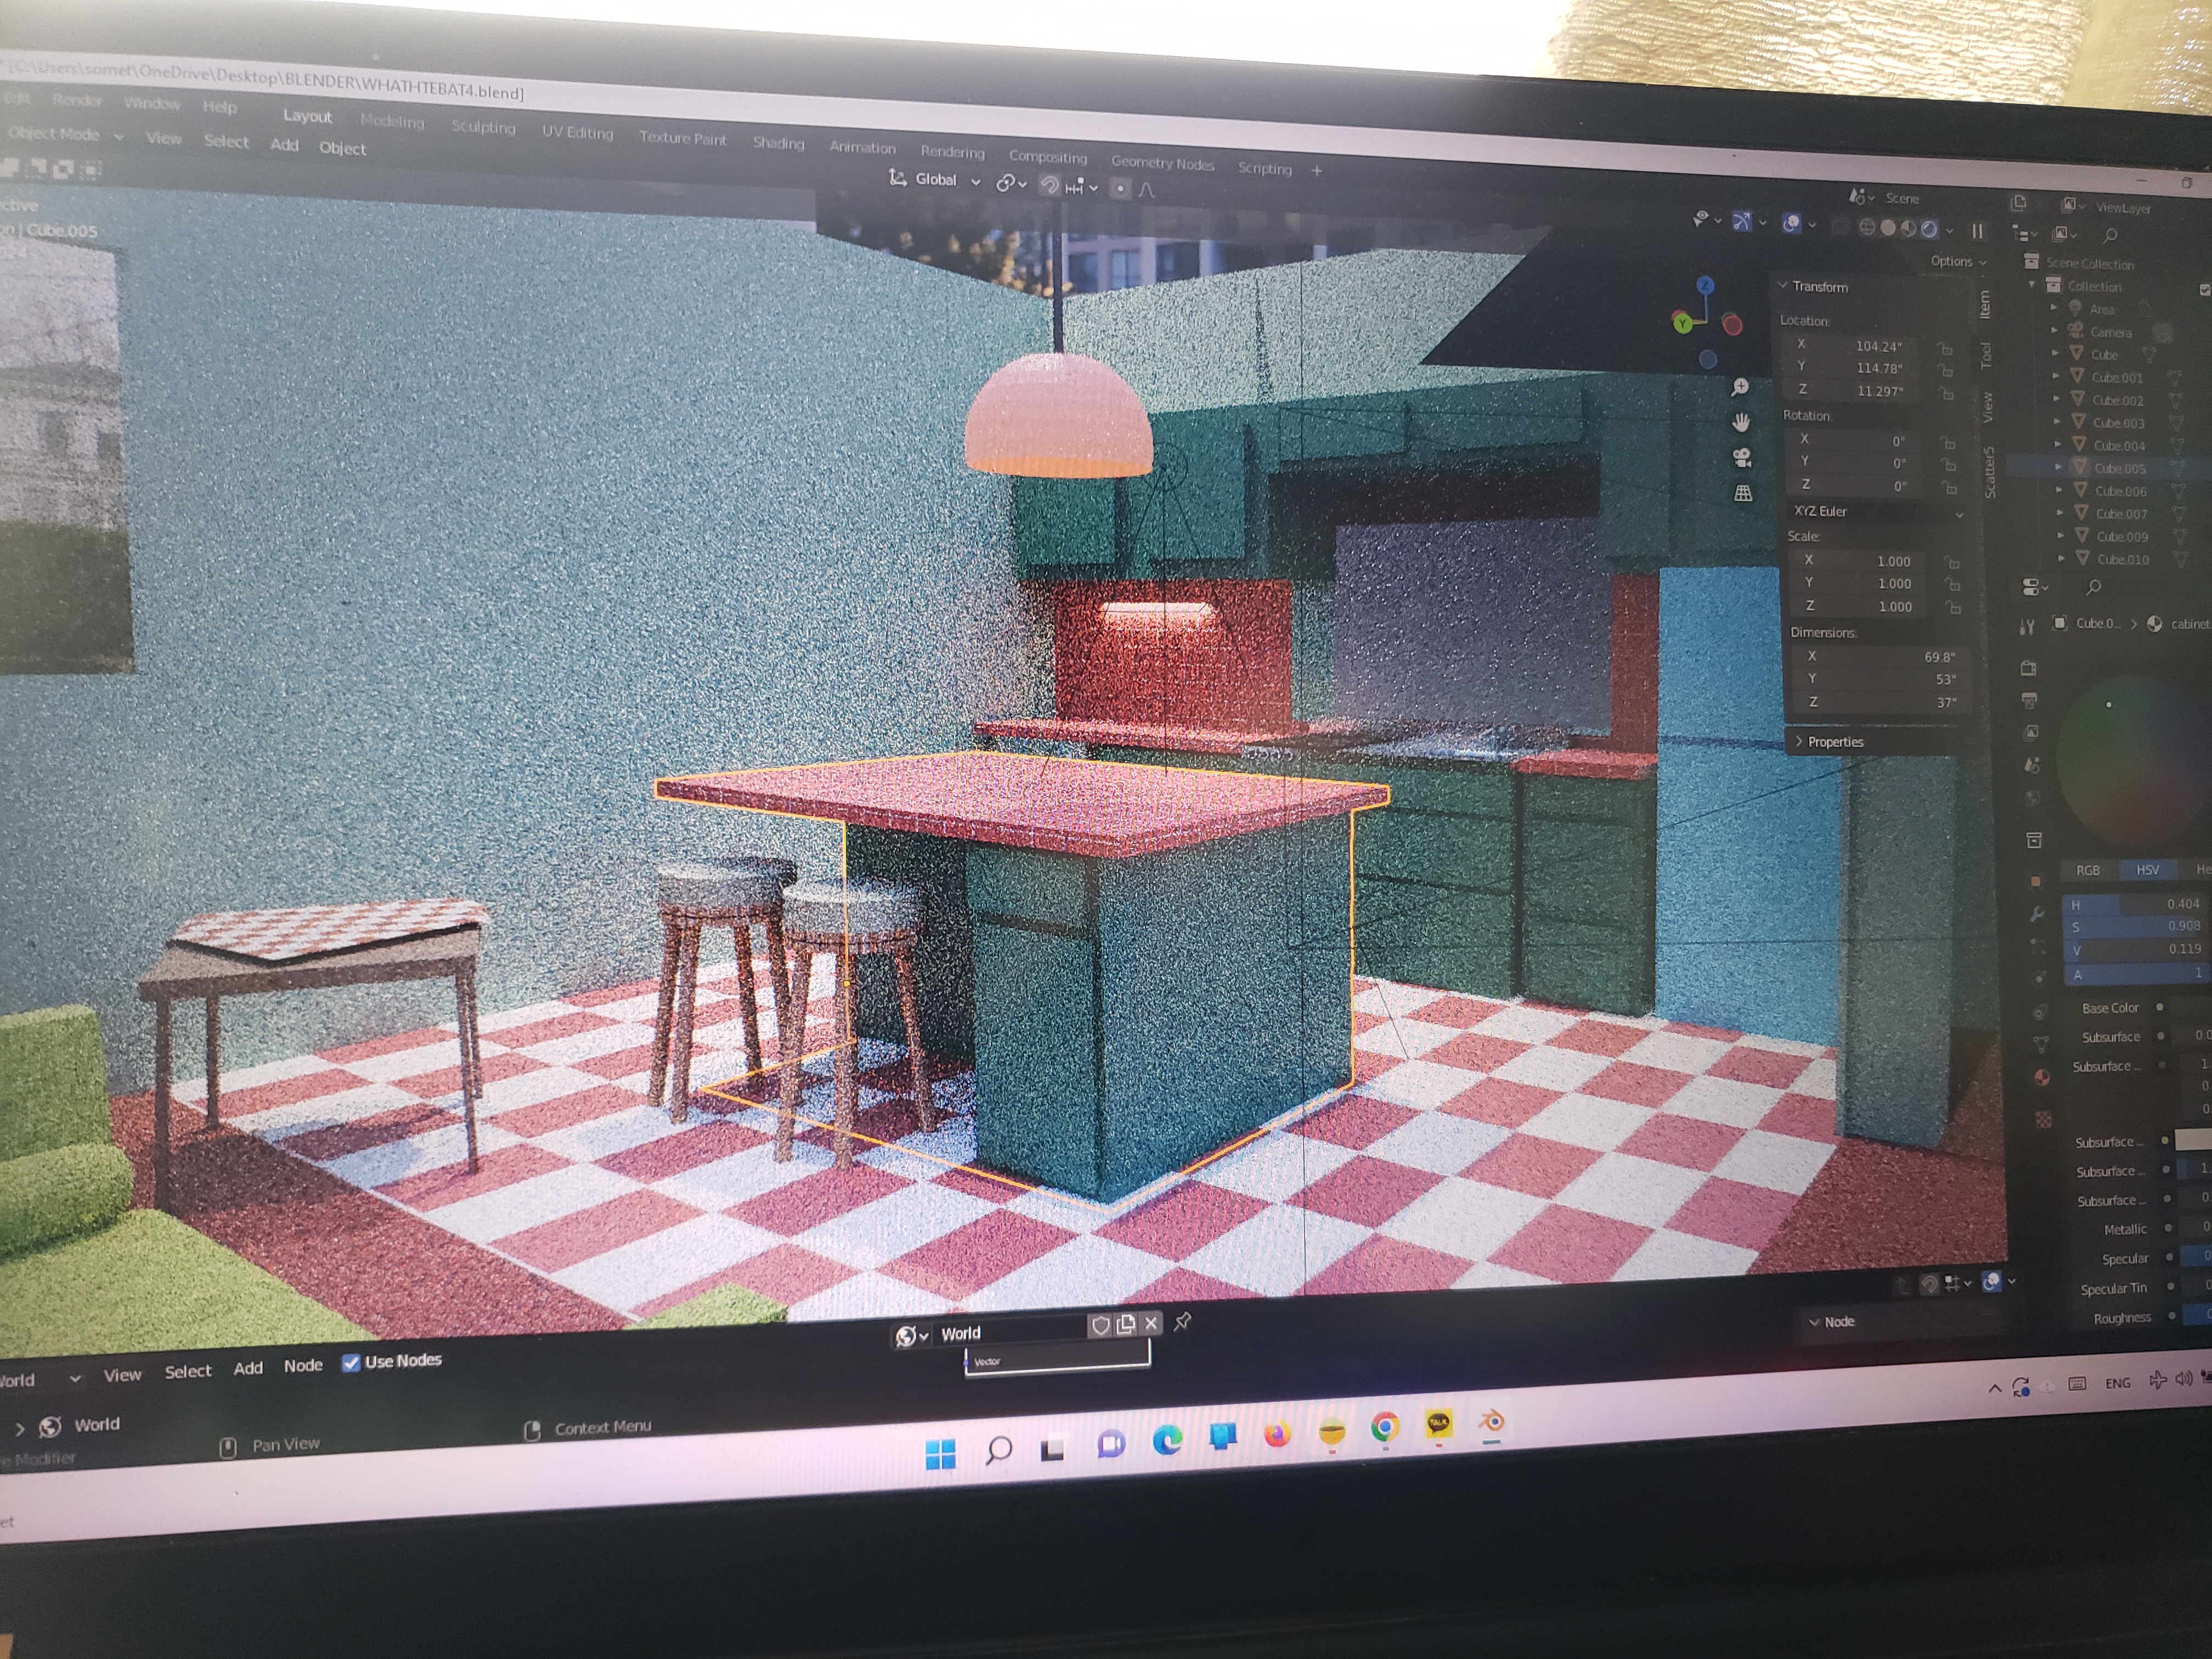Expand Cube.004 in the outliner
The image size is (2212, 1659).
(x=2058, y=445)
